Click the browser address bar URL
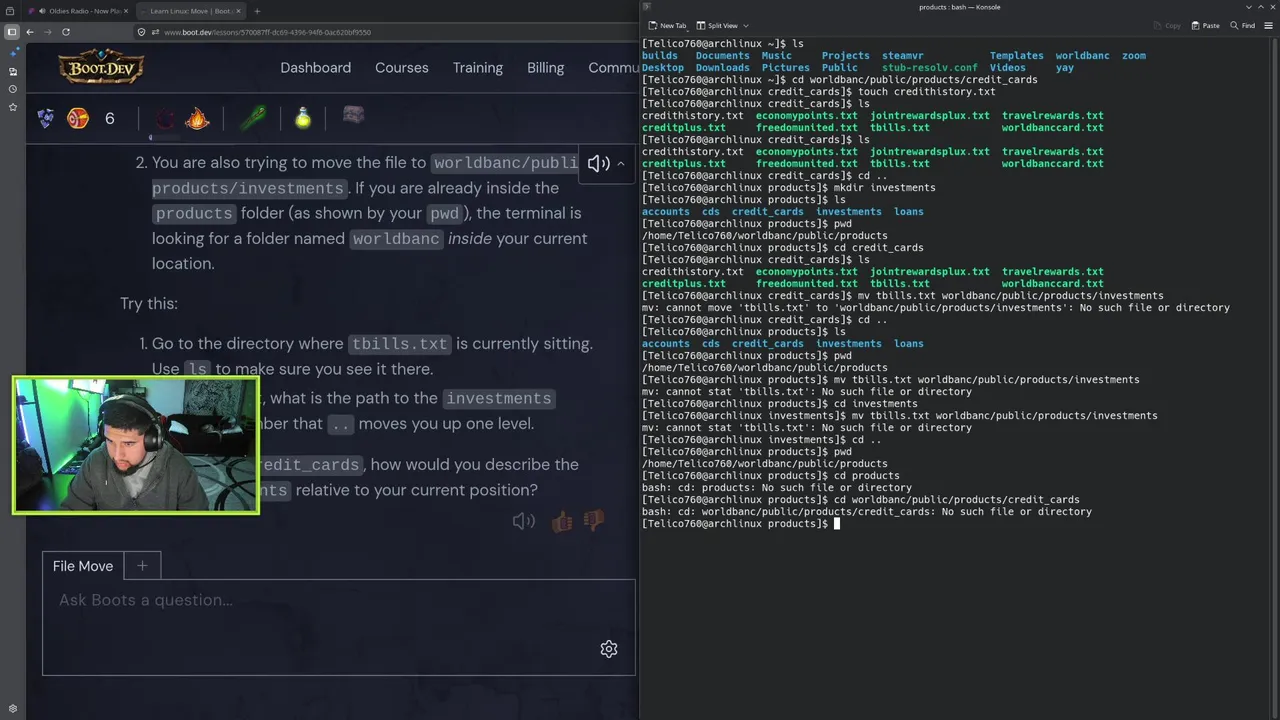 267,32
